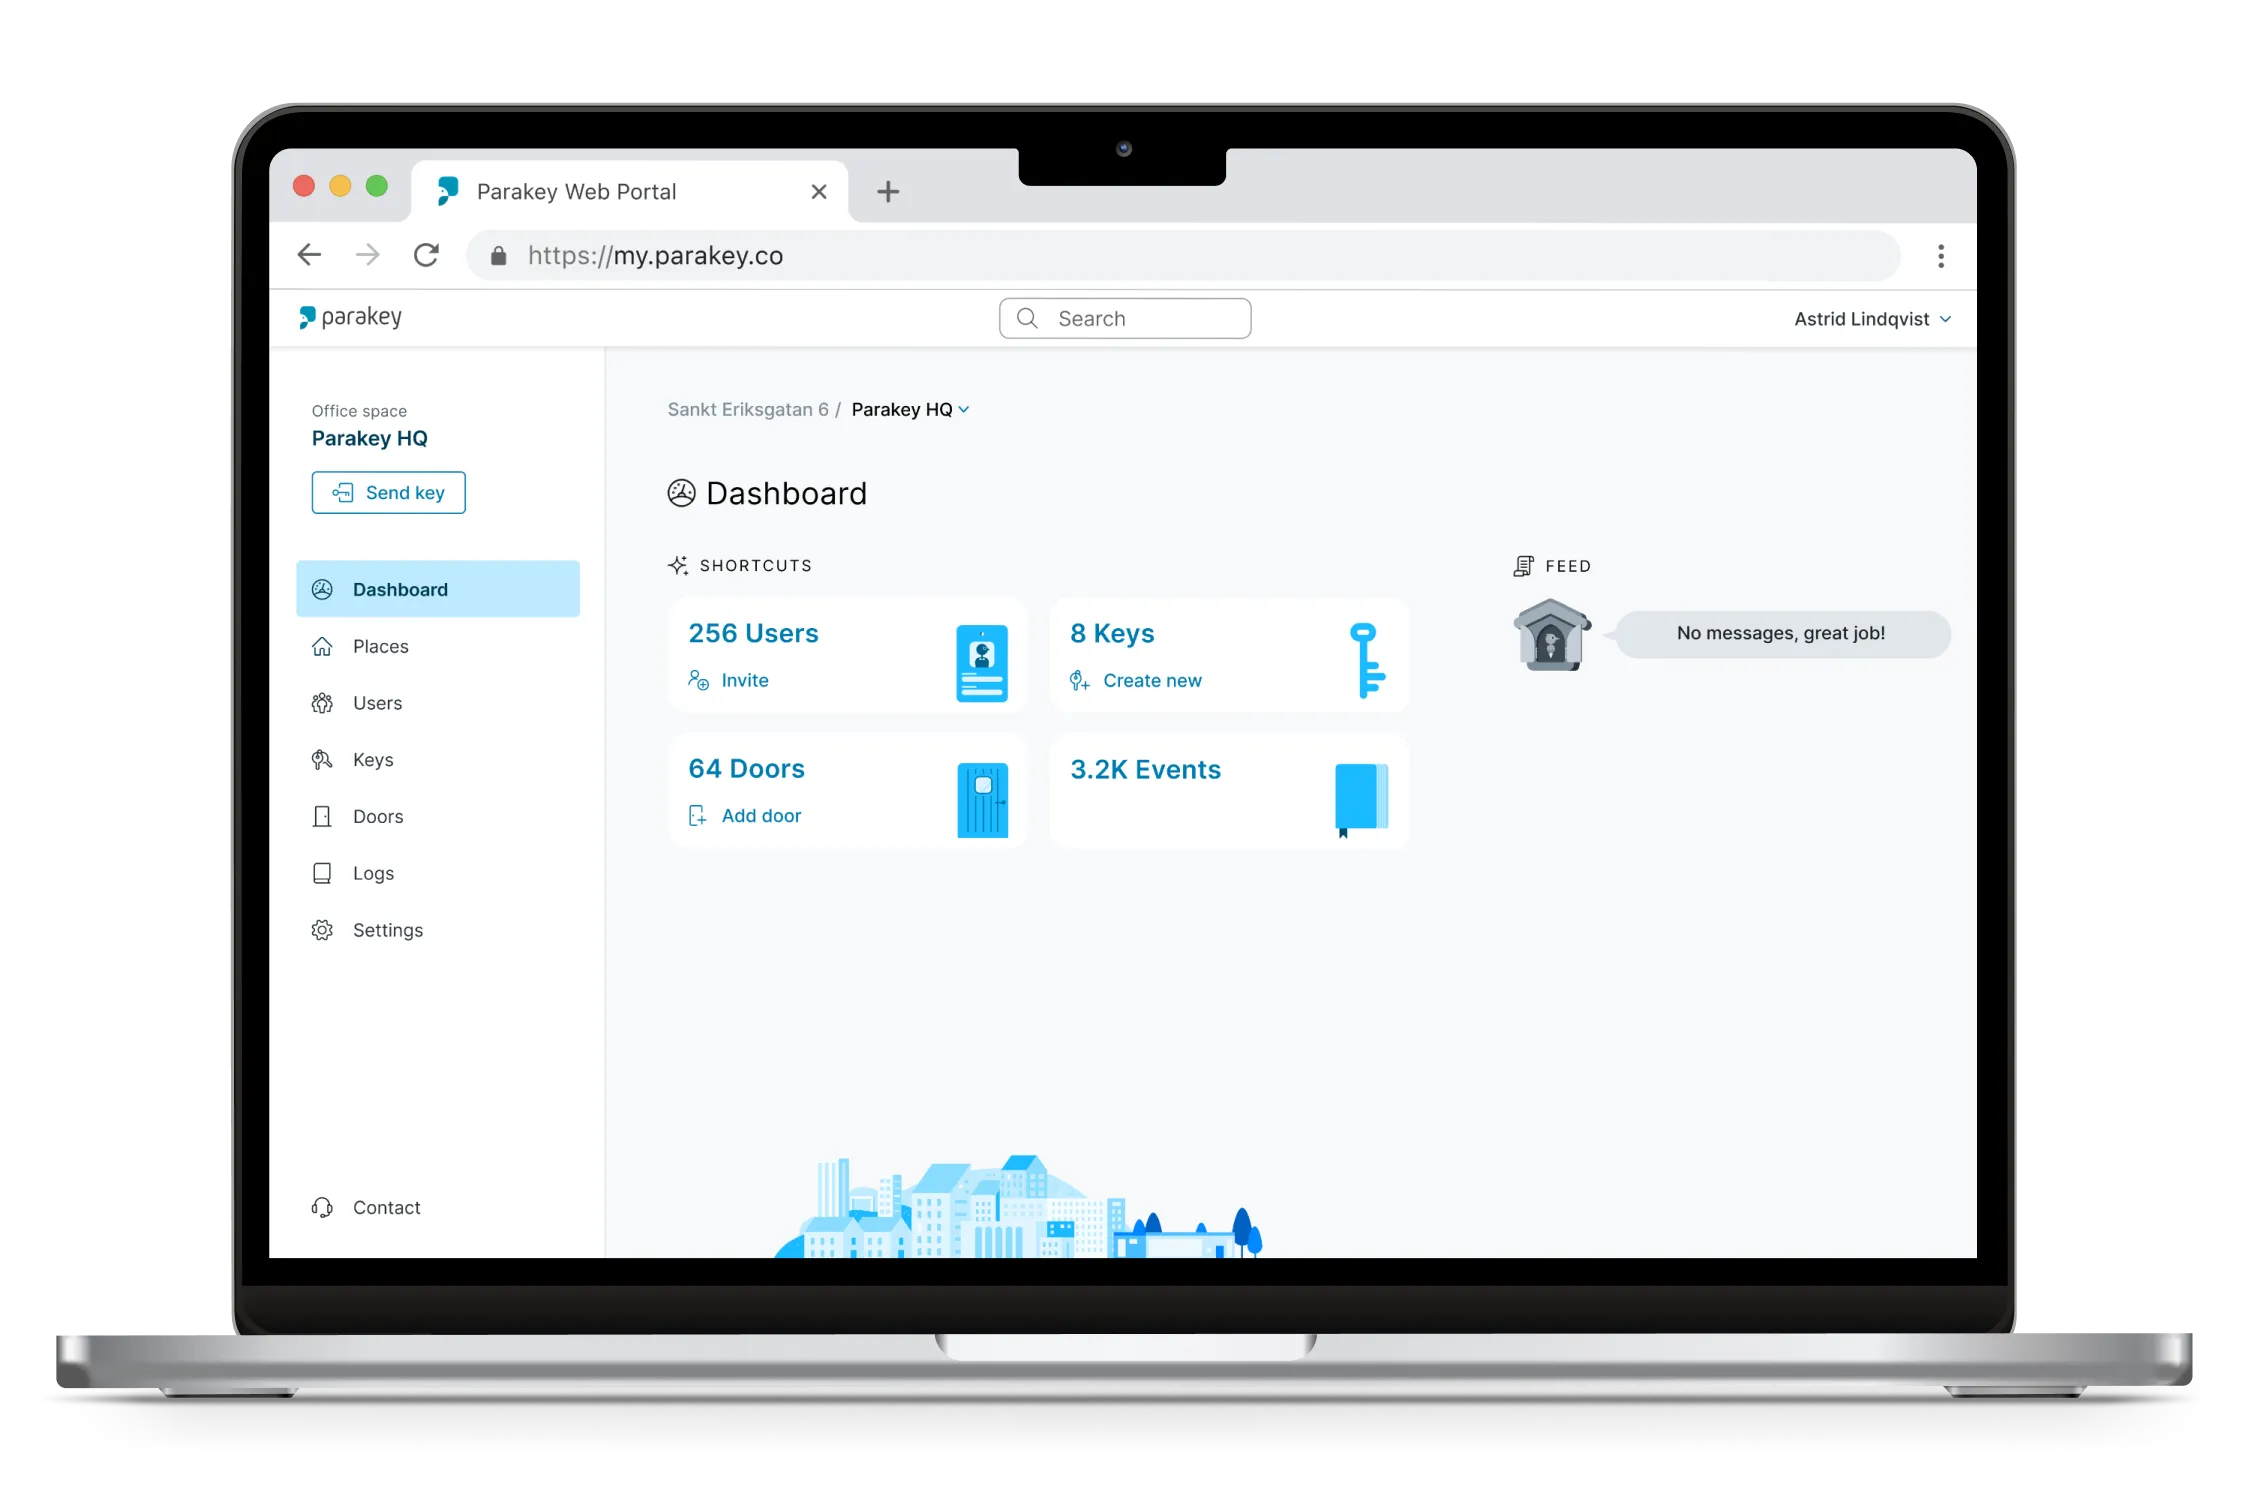Click the 8 Keys shortcut heading
This screenshot has height=1500, width=2250.
click(1112, 633)
